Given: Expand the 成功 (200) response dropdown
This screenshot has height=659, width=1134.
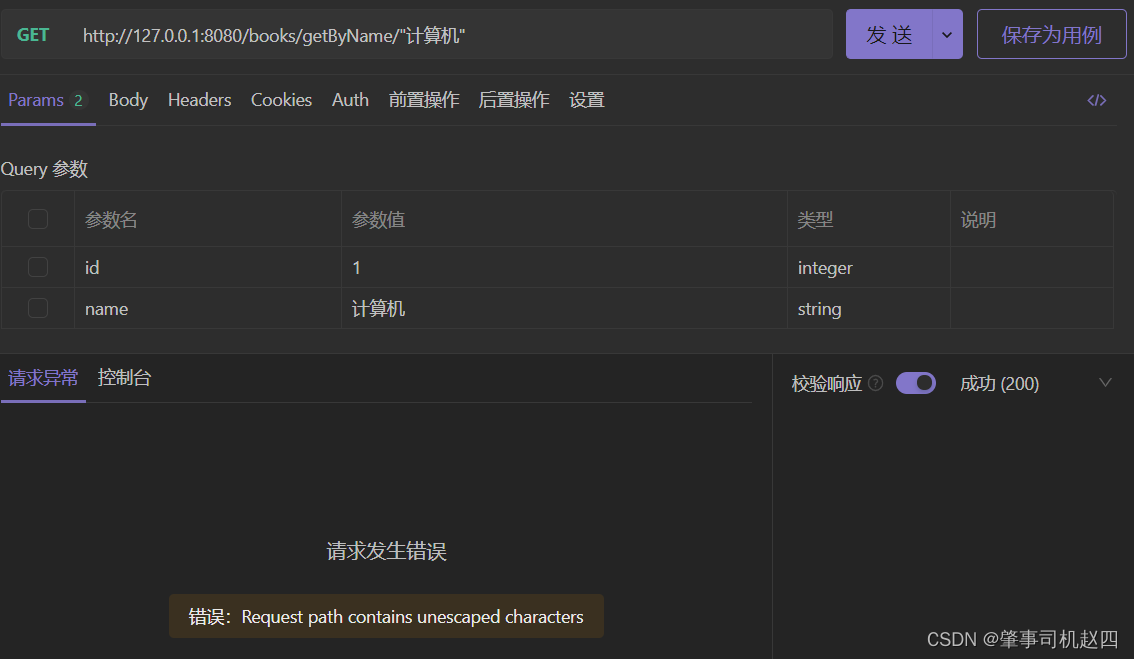Looking at the screenshot, I should click(1104, 383).
